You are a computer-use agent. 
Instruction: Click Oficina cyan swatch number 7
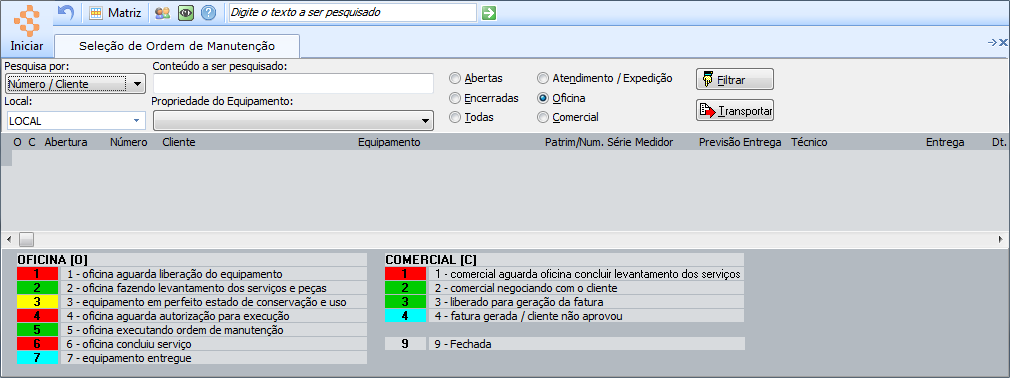37,358
